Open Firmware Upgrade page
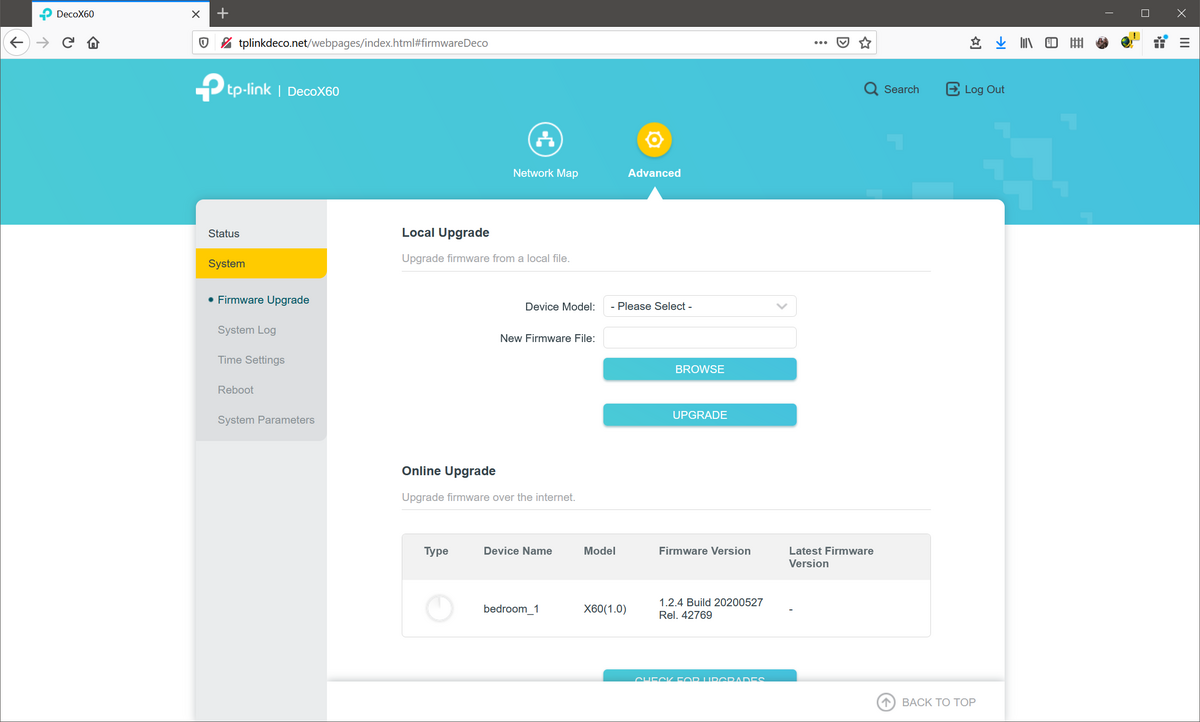The height and width of the screenshot is (722, 1200). pyautogui.click(x=263, y=300)
